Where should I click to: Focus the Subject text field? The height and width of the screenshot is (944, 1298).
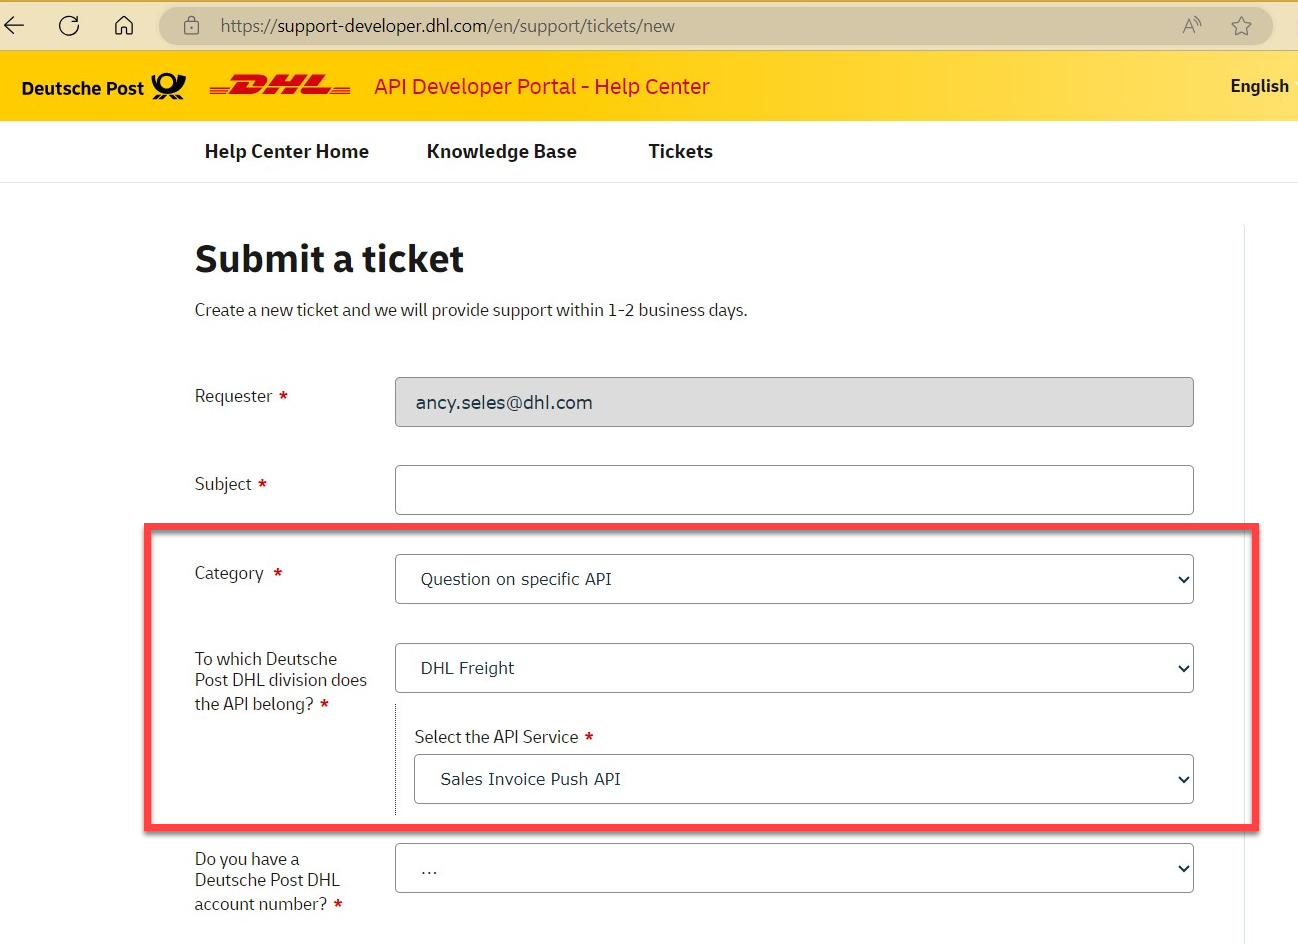[794, 490]
